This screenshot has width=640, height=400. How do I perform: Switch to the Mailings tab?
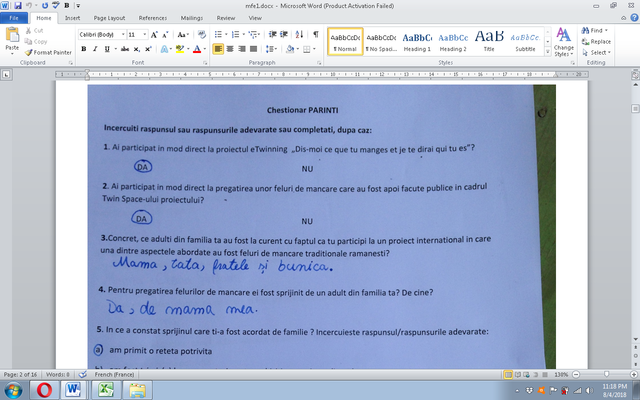click(192, 18)
